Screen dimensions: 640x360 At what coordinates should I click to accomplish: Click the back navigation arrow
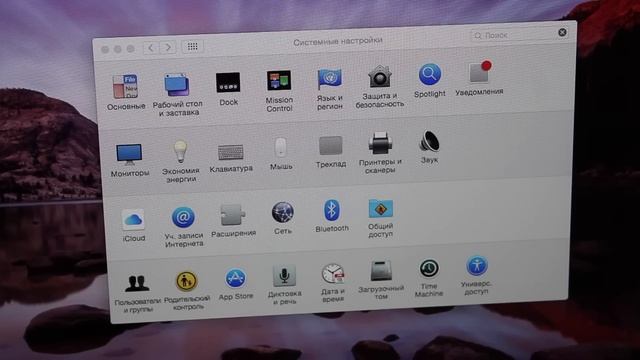point(151,48)
